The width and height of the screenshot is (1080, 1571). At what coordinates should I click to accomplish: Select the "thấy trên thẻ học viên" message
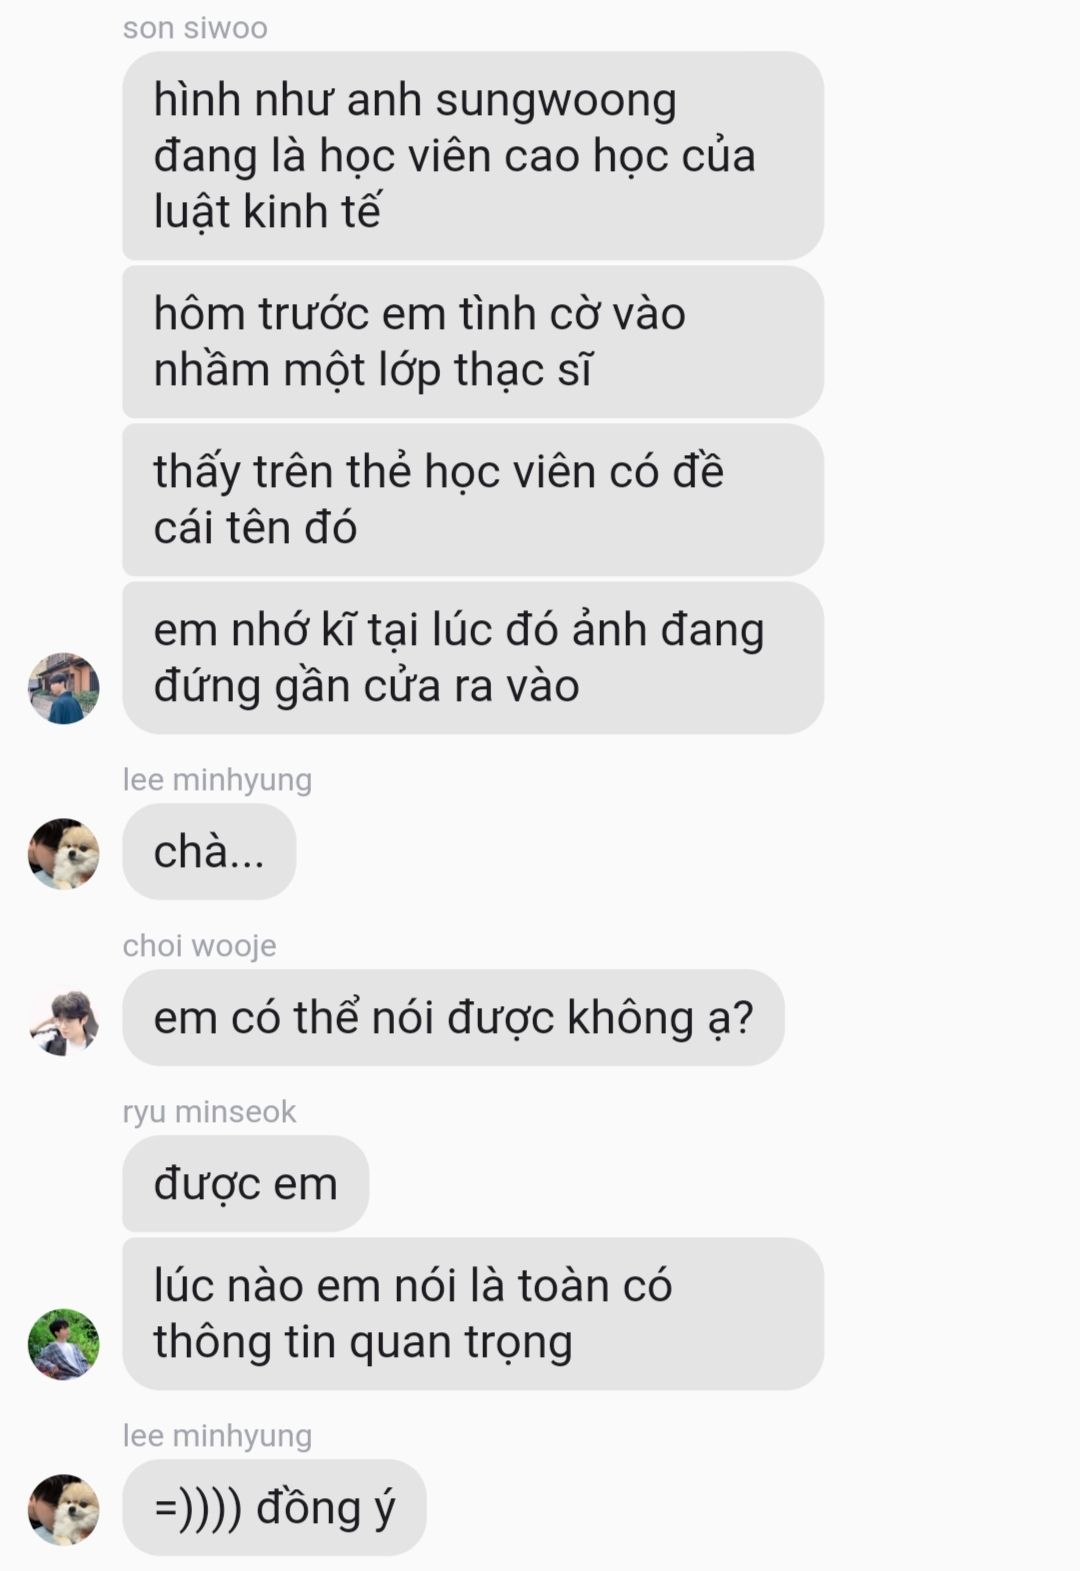click(x=473, y=500)
